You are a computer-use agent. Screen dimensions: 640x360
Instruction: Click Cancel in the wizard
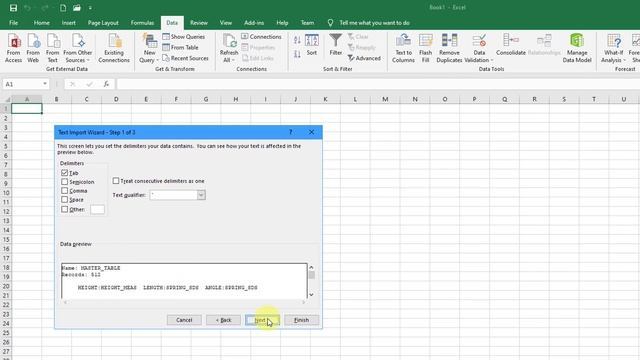[x=184, y=320]
